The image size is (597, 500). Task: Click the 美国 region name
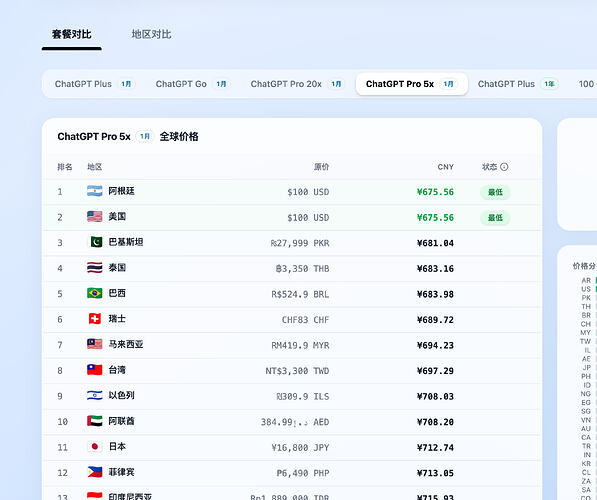click(x=117, y=216)
